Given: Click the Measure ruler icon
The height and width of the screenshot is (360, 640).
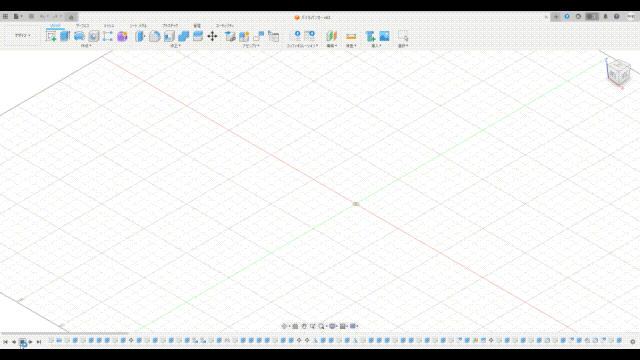Looking at the screenshot, I should [351, 36].
